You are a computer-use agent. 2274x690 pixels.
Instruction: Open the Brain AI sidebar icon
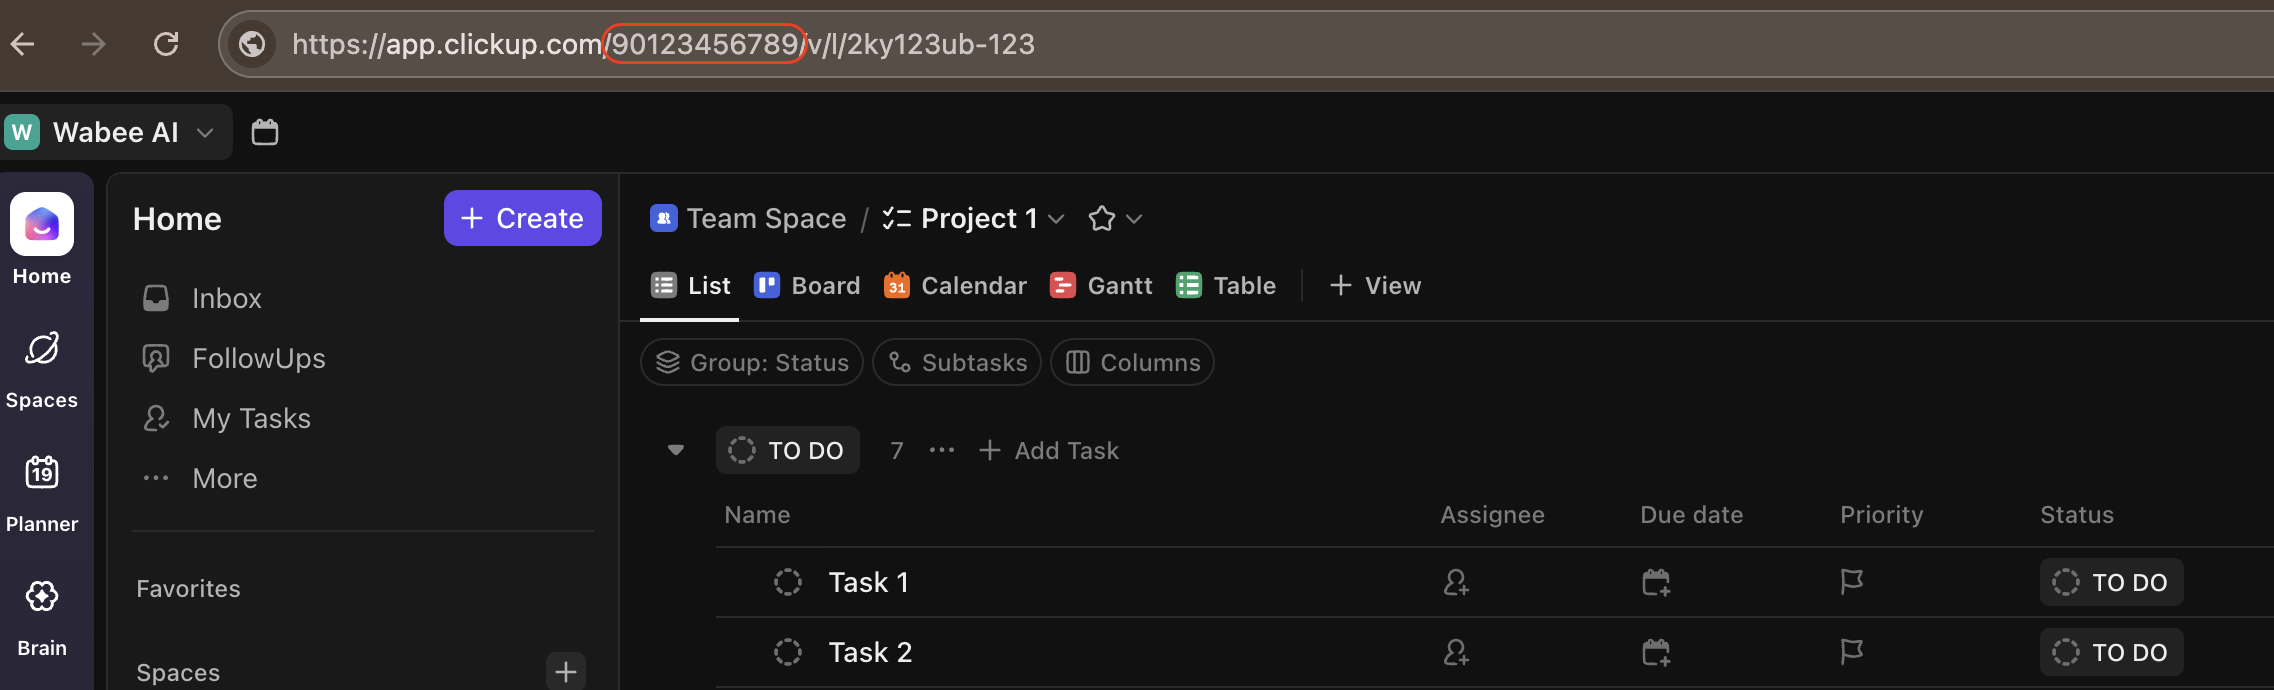42,616
